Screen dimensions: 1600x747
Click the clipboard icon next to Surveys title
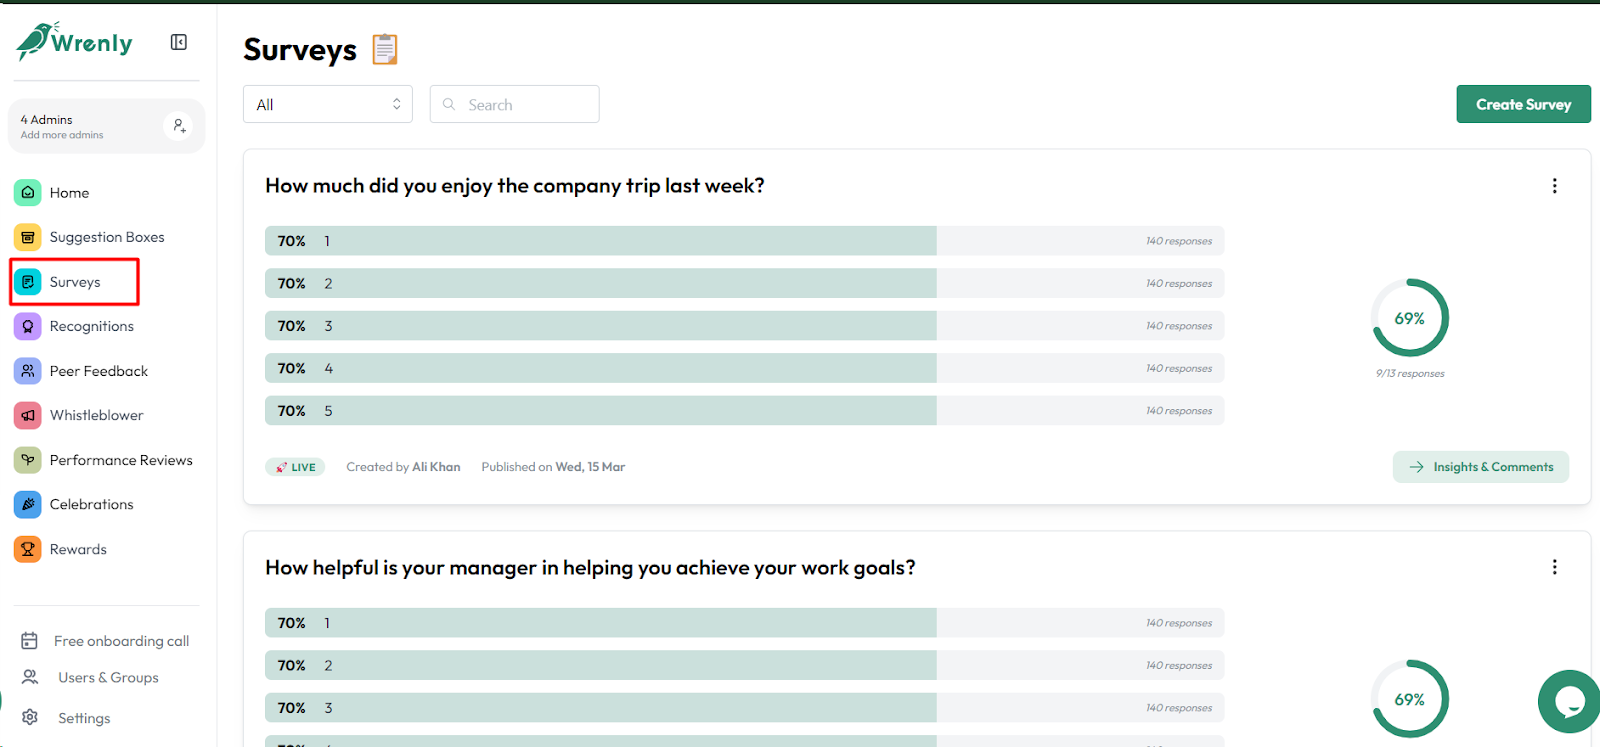(x=385, y=49)
